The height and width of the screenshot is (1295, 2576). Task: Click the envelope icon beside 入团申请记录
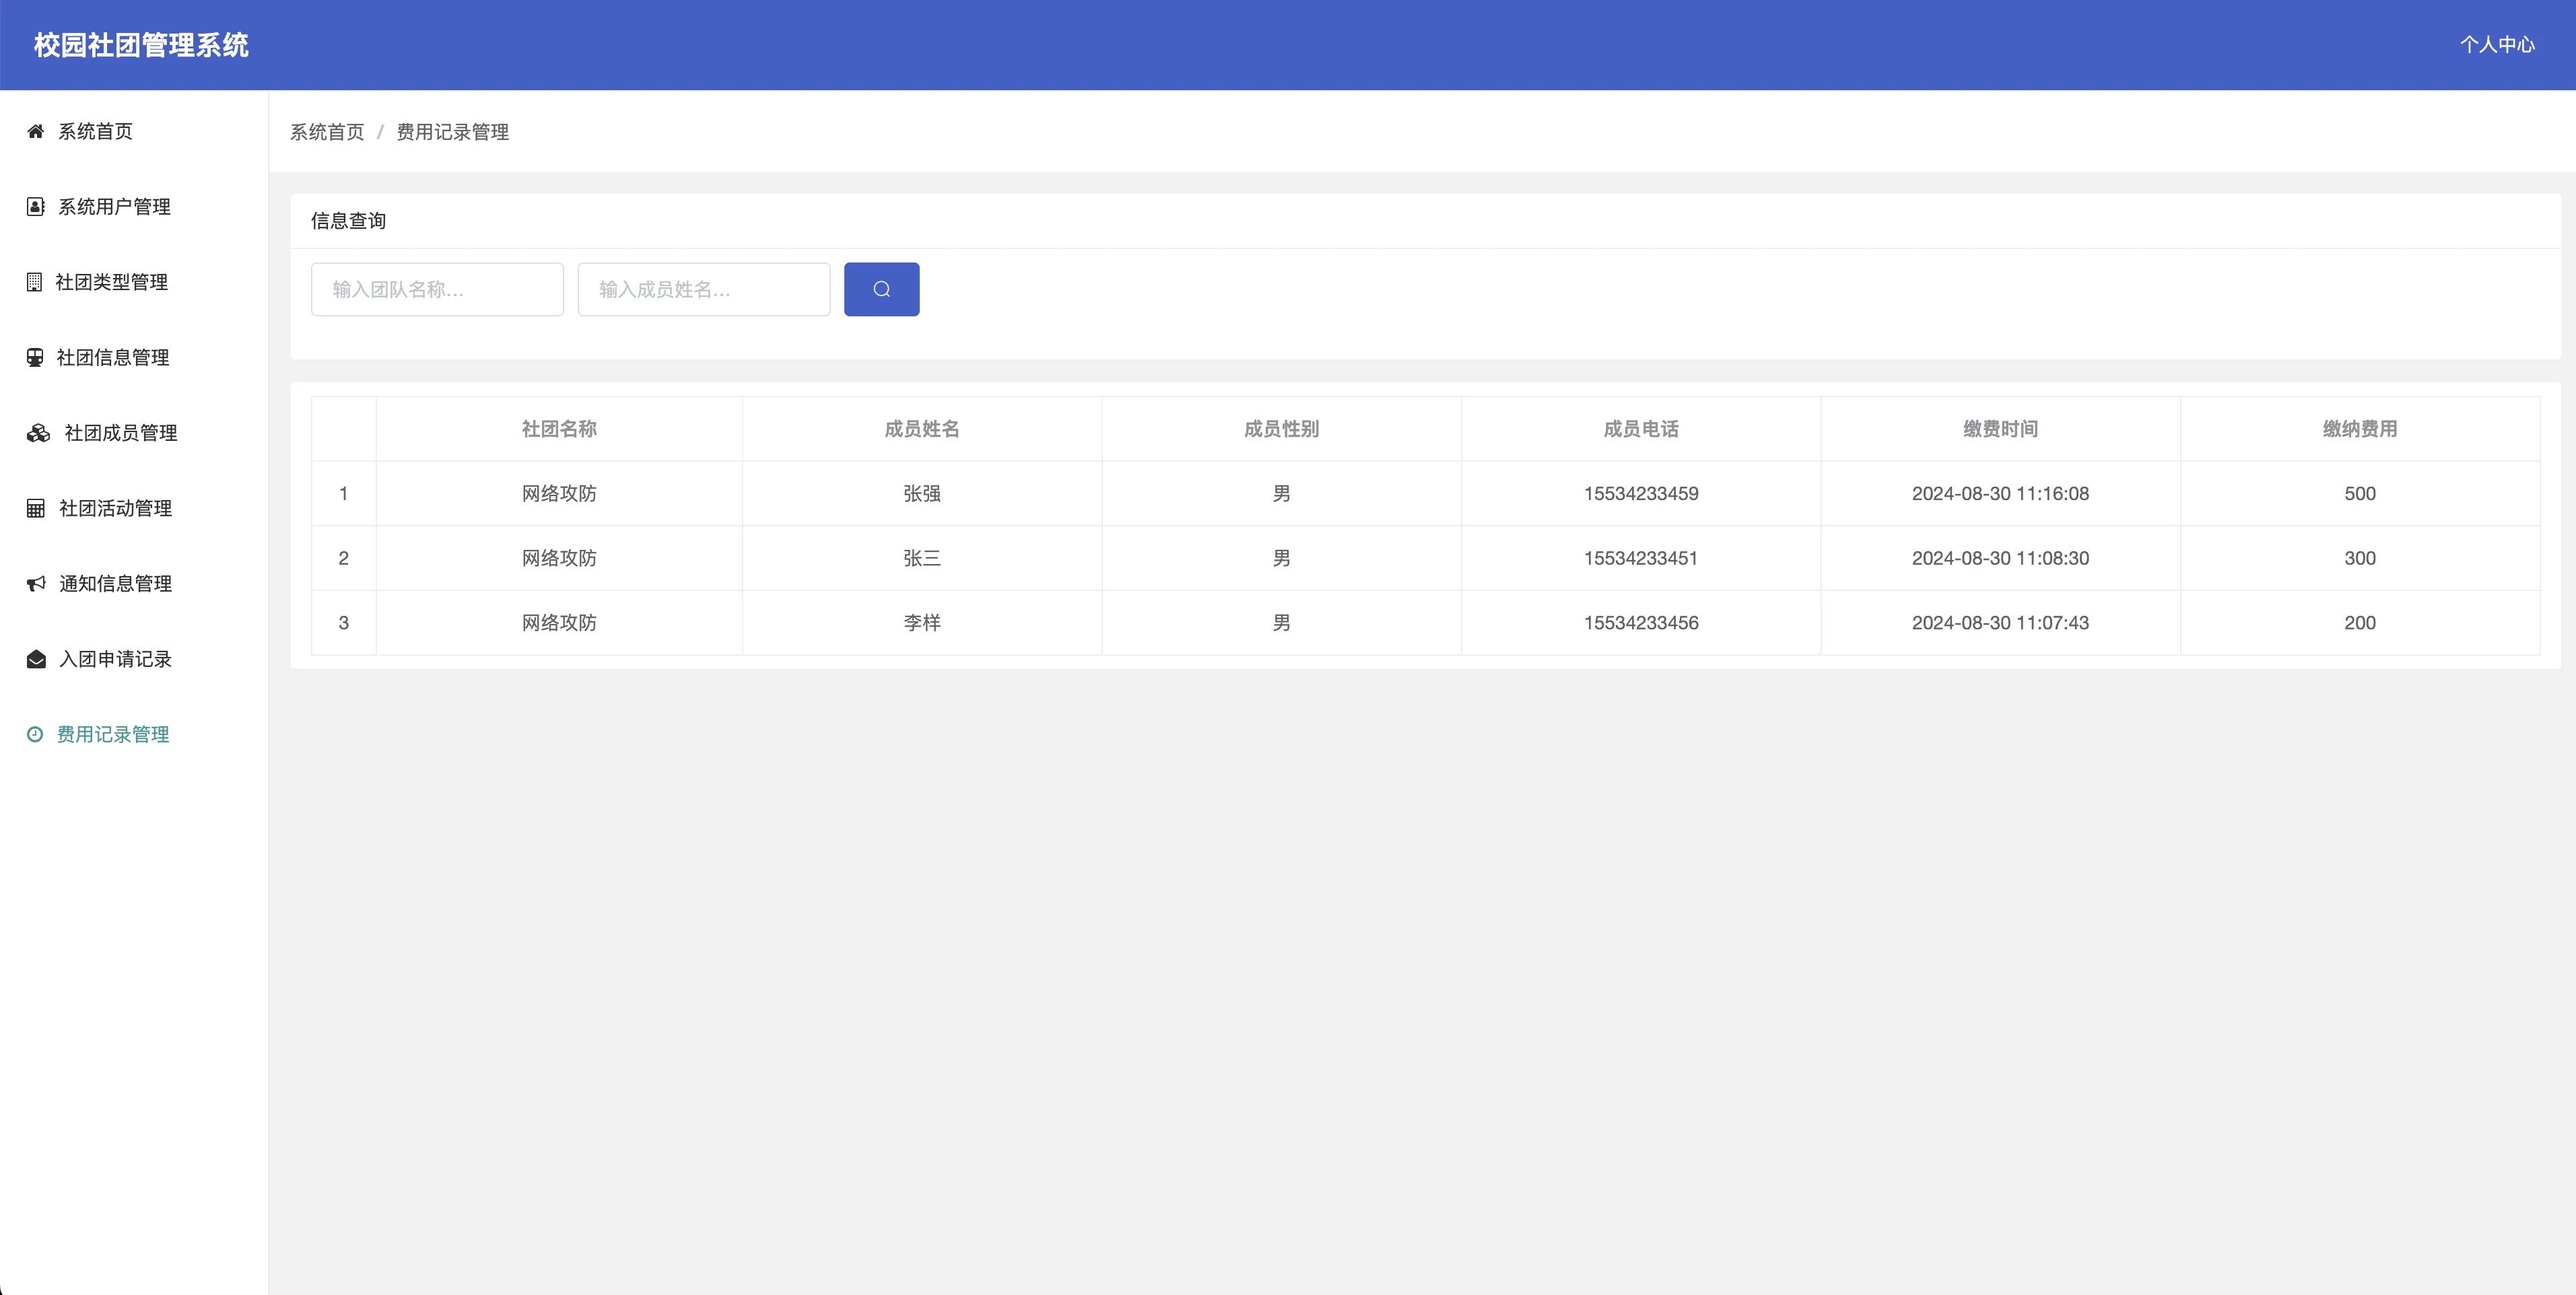(36, 659)
